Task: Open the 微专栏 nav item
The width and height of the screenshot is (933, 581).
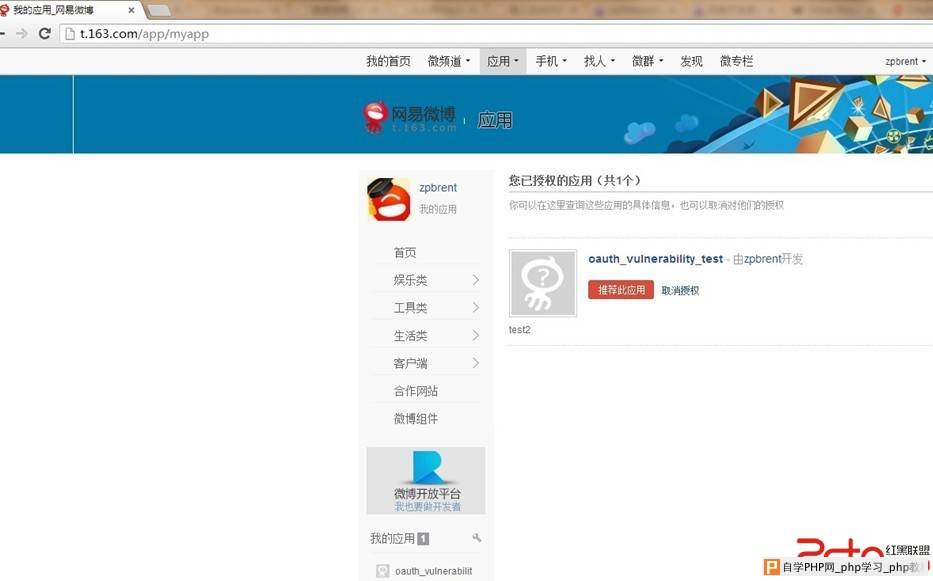Action: pos(737,61)
